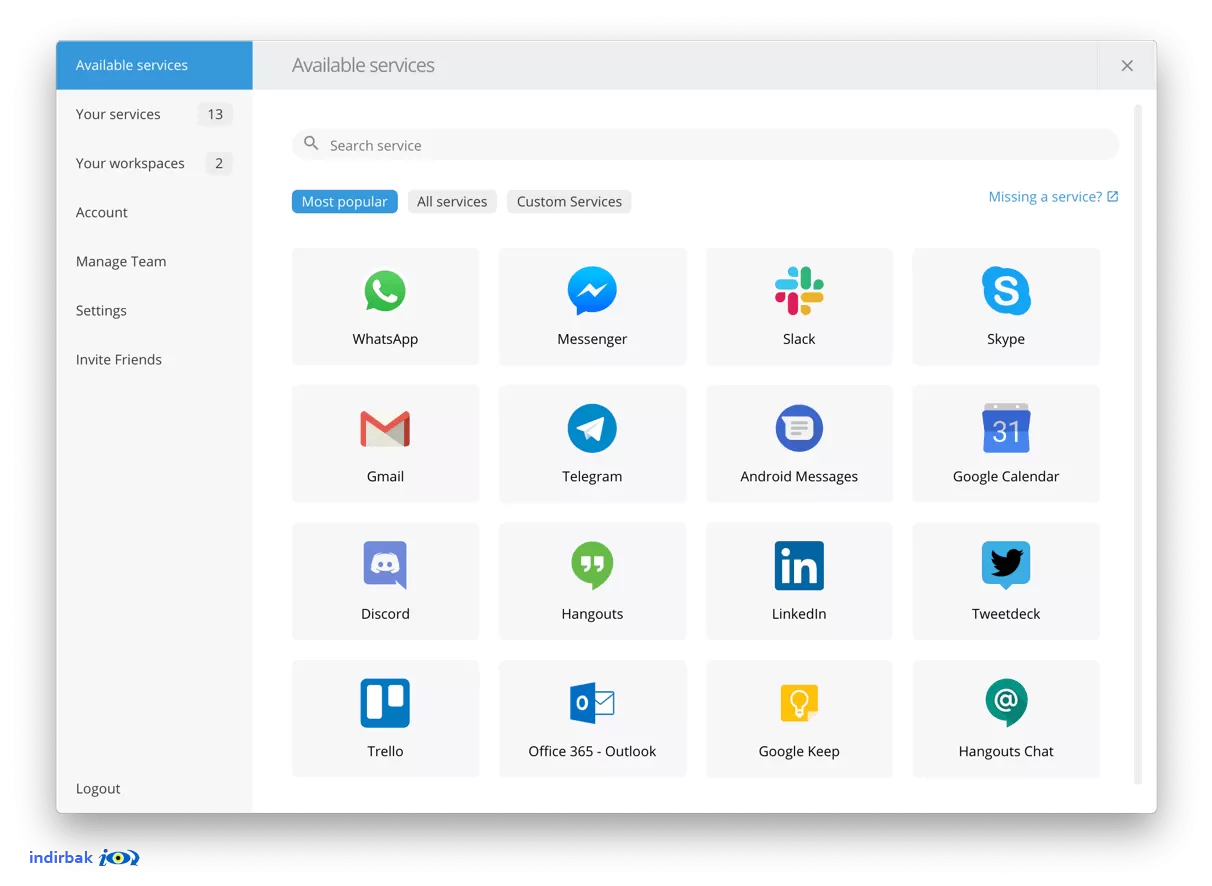Click the Skype label text

coord(1006,339)
